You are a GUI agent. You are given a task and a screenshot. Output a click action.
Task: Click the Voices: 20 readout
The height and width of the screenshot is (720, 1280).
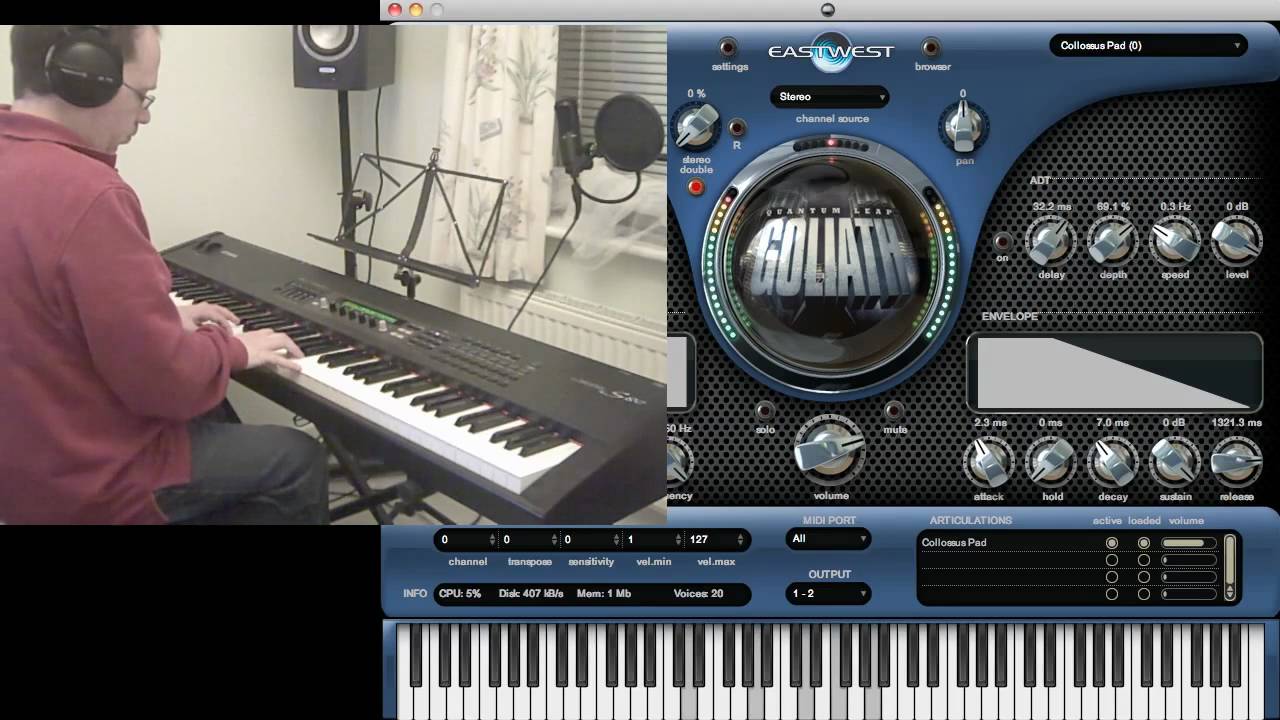pos(698,593)
